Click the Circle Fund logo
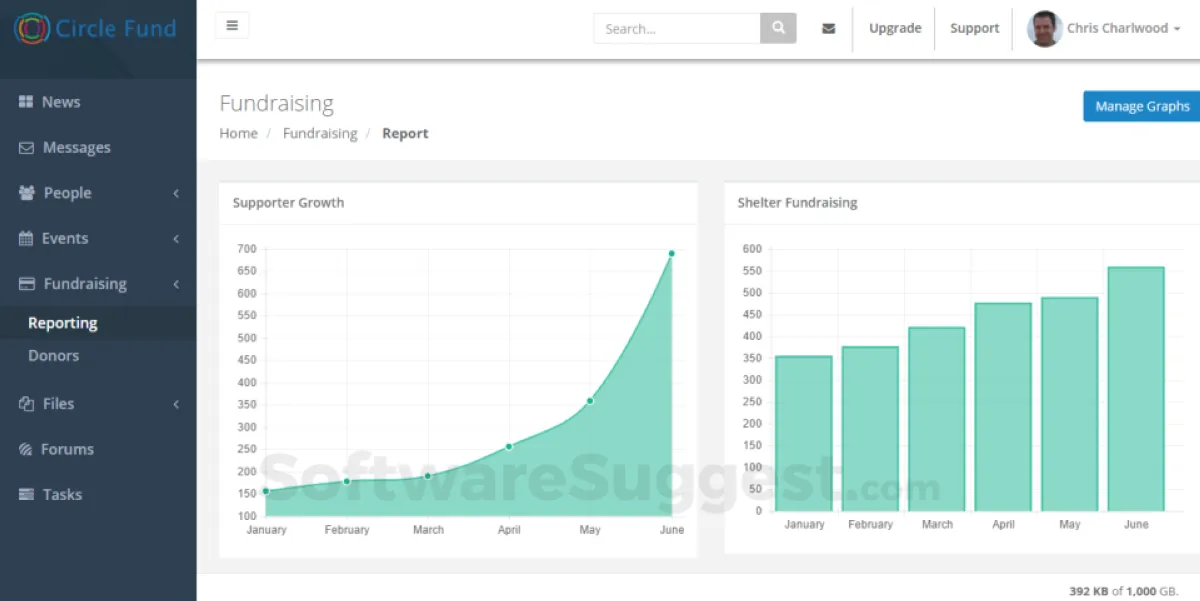The width and height of the screenshot is (1200, 601). pos(96,28)
